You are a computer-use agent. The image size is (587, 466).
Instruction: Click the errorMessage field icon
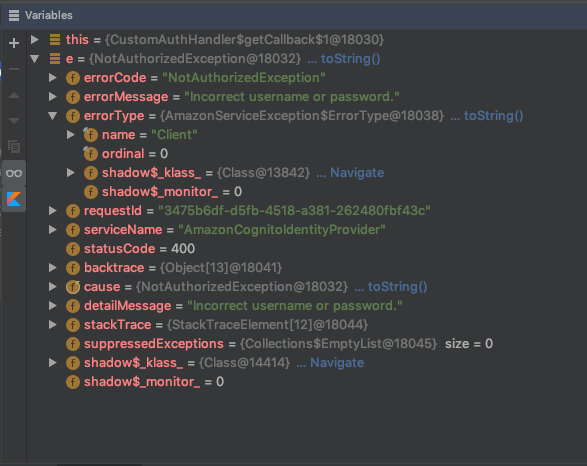coord(73,97)
